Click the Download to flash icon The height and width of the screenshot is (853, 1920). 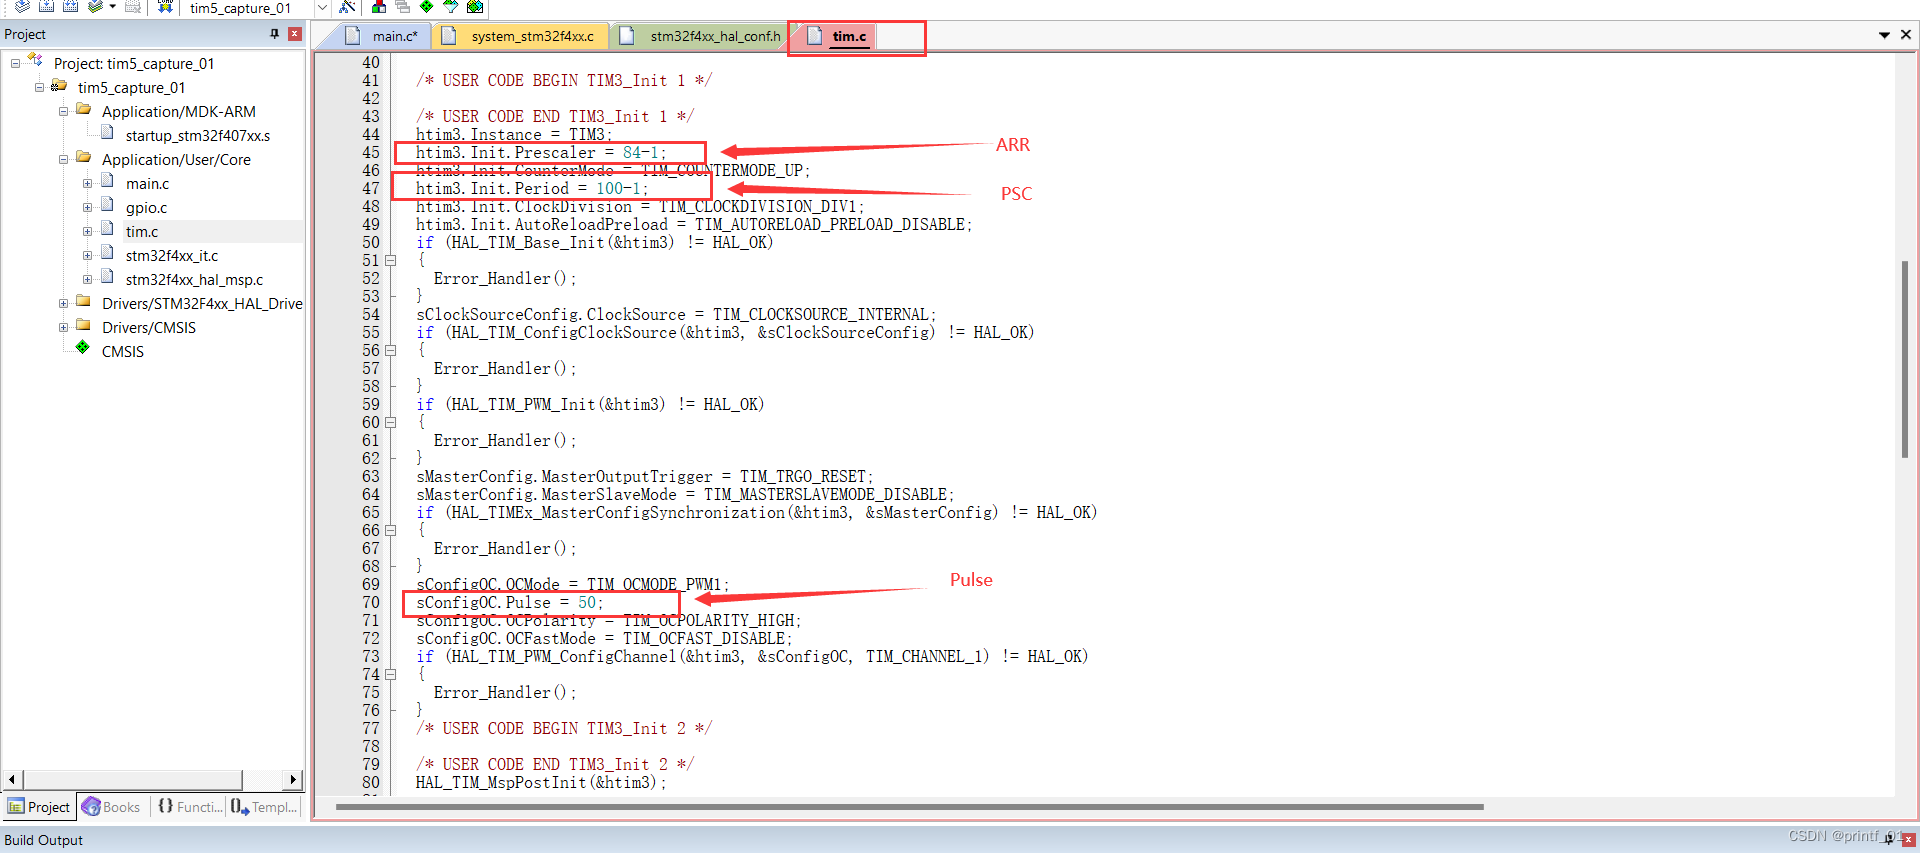(165, 6)
